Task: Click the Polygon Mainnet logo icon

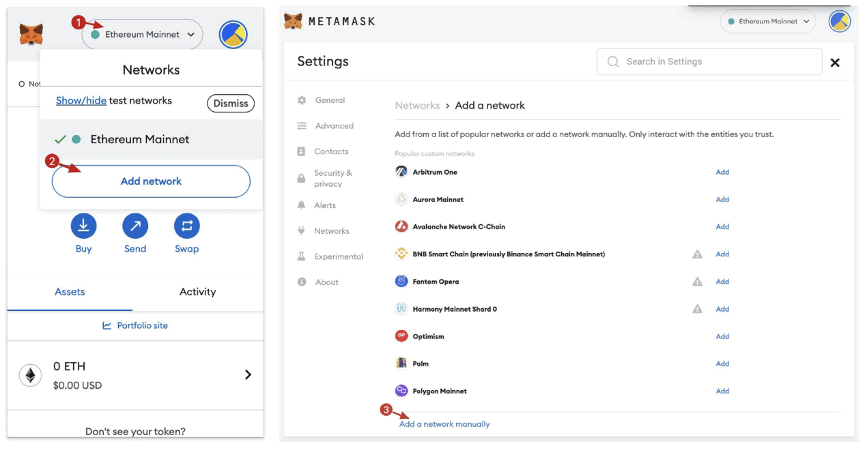Action: (402, 390)
